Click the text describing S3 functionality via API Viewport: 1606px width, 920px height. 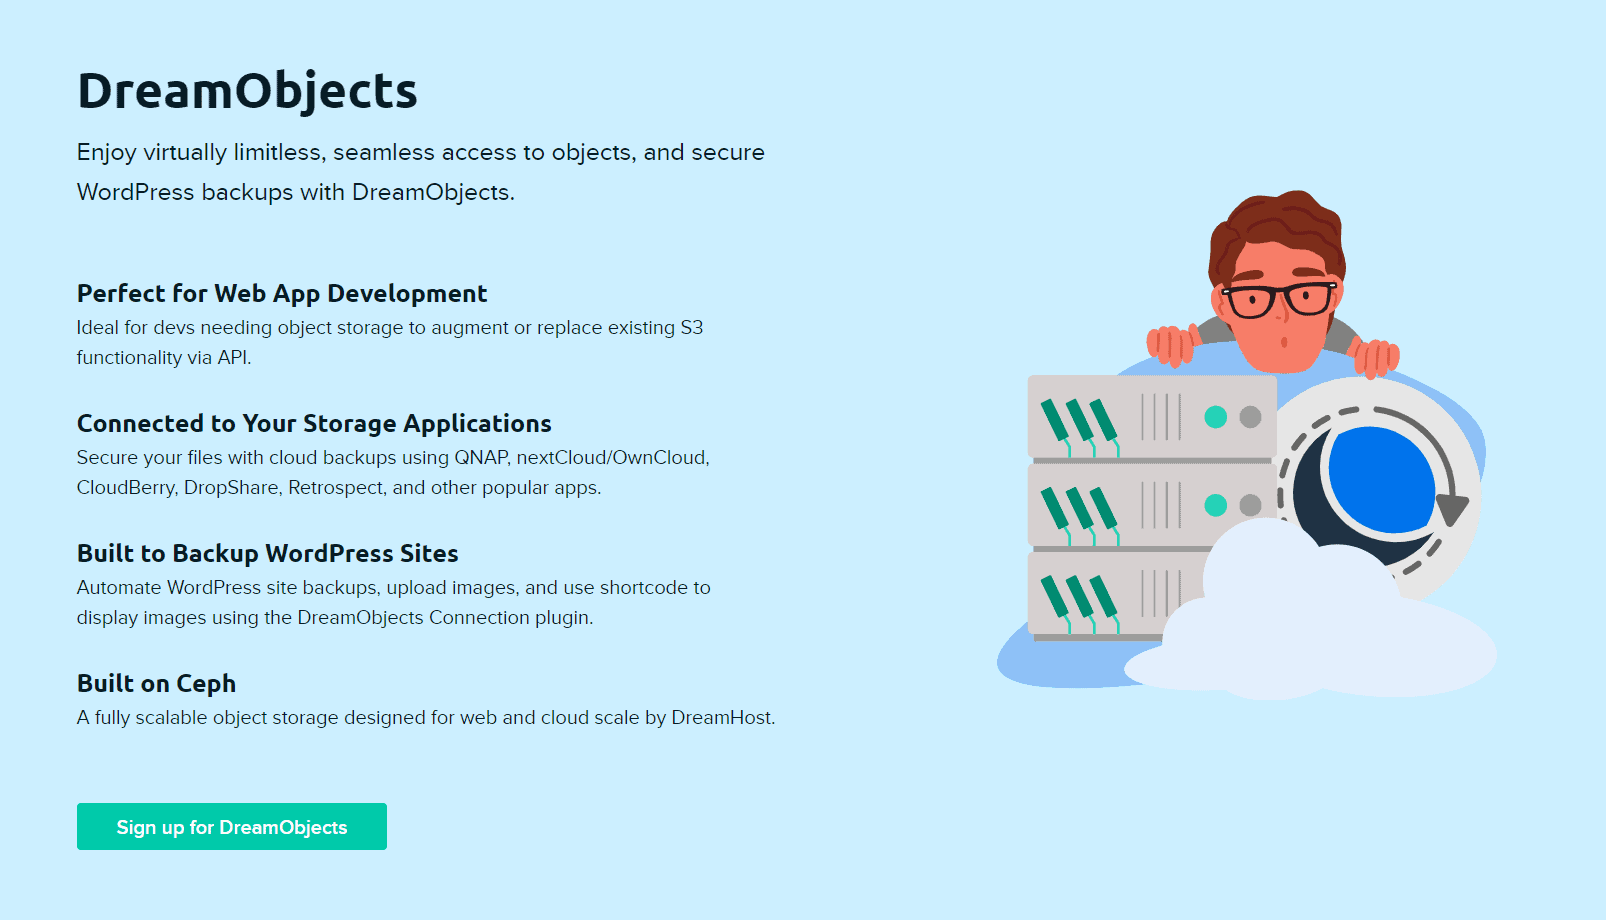pos(389,342)
